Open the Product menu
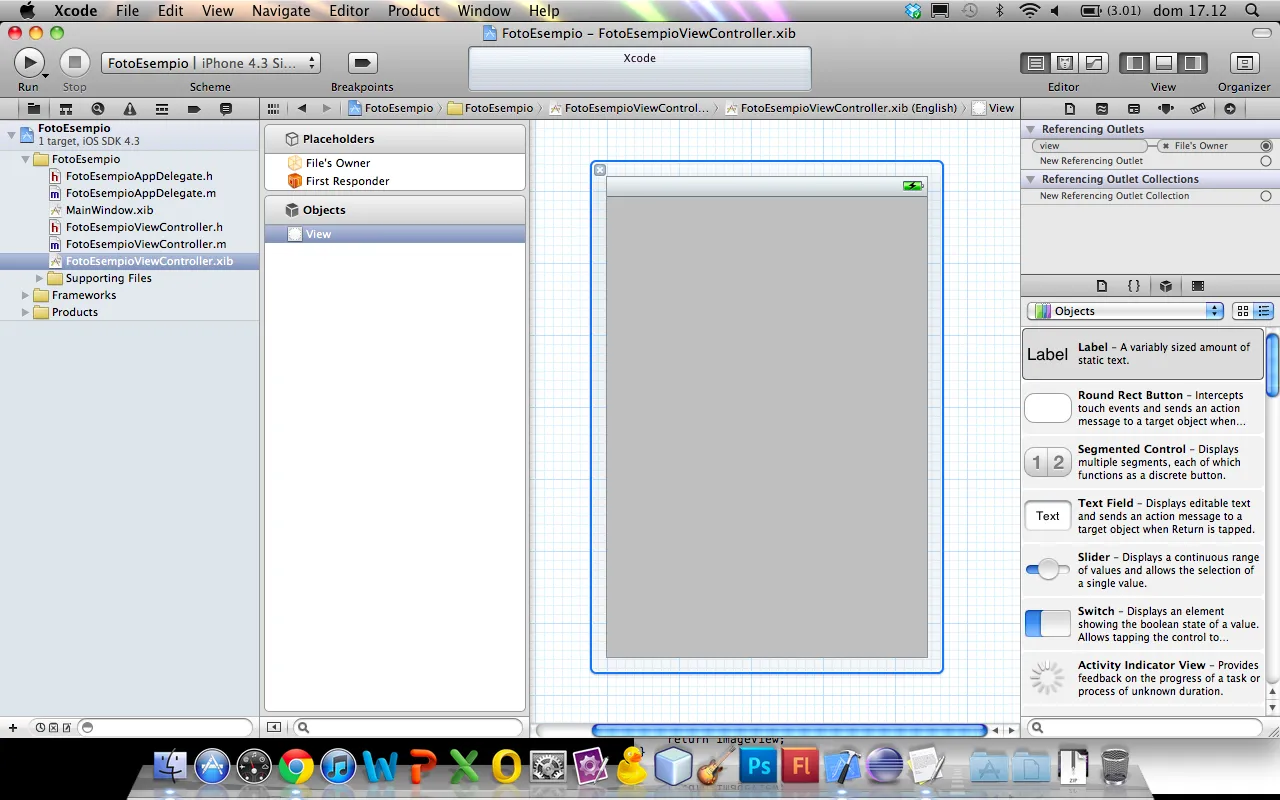The height and width of the screenshot is (800, 1280). coord(413,11)
